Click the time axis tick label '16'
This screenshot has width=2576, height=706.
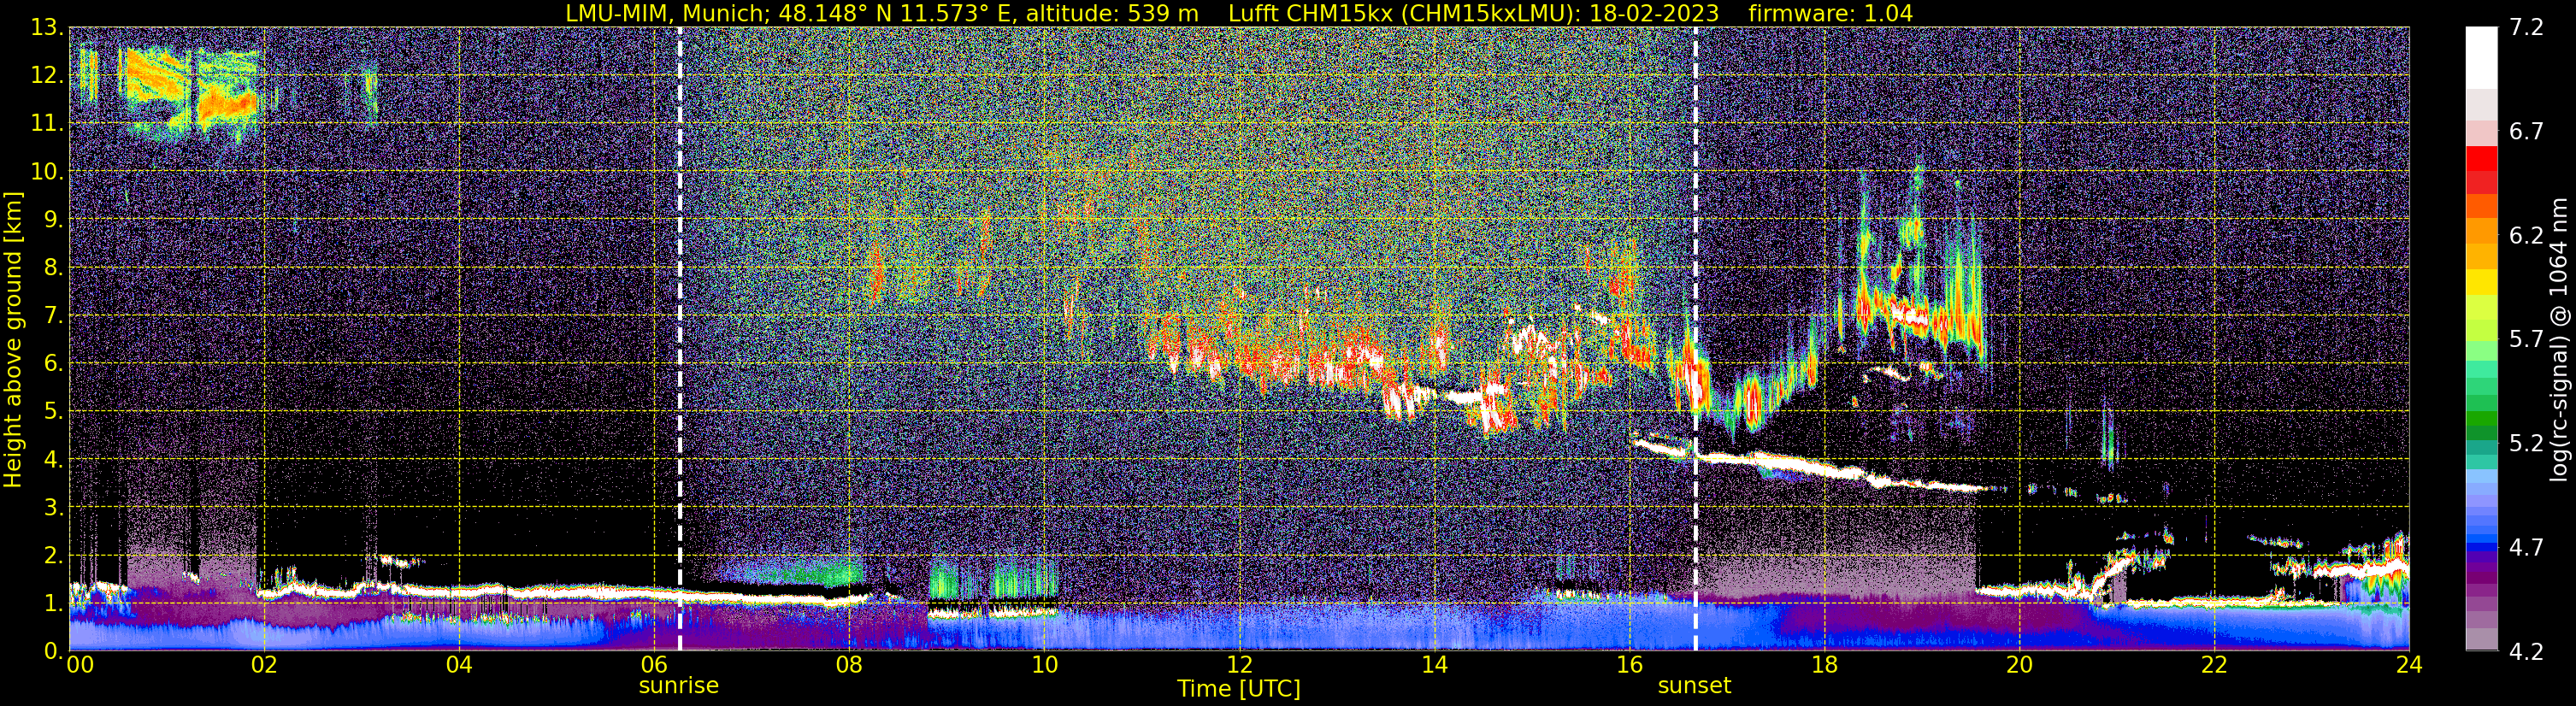pyautogui.click(x=1629, y=664)
